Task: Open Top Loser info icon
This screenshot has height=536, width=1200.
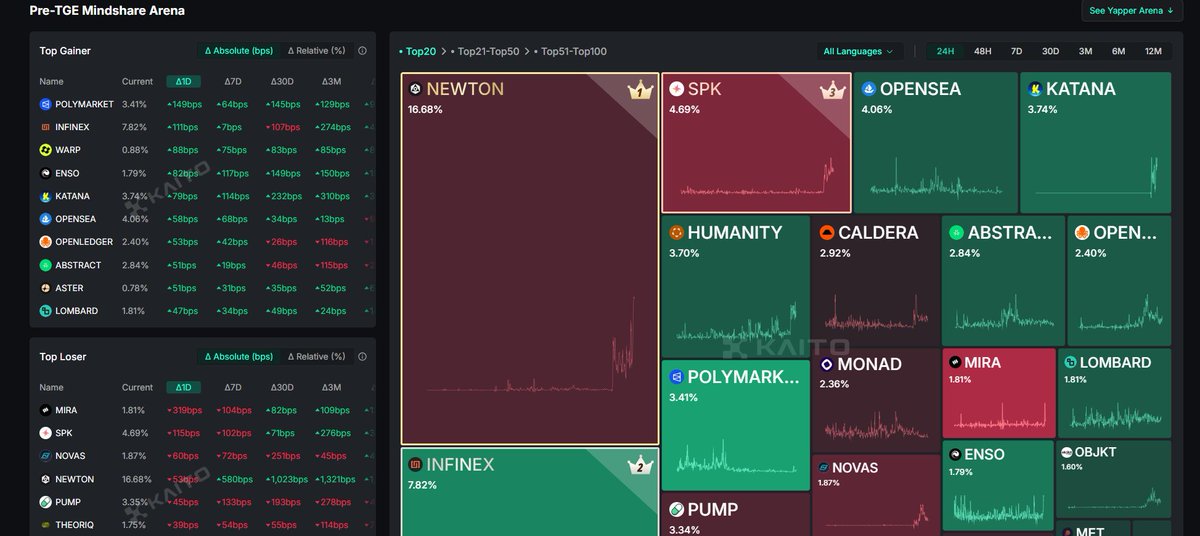Action: point(362,356)
